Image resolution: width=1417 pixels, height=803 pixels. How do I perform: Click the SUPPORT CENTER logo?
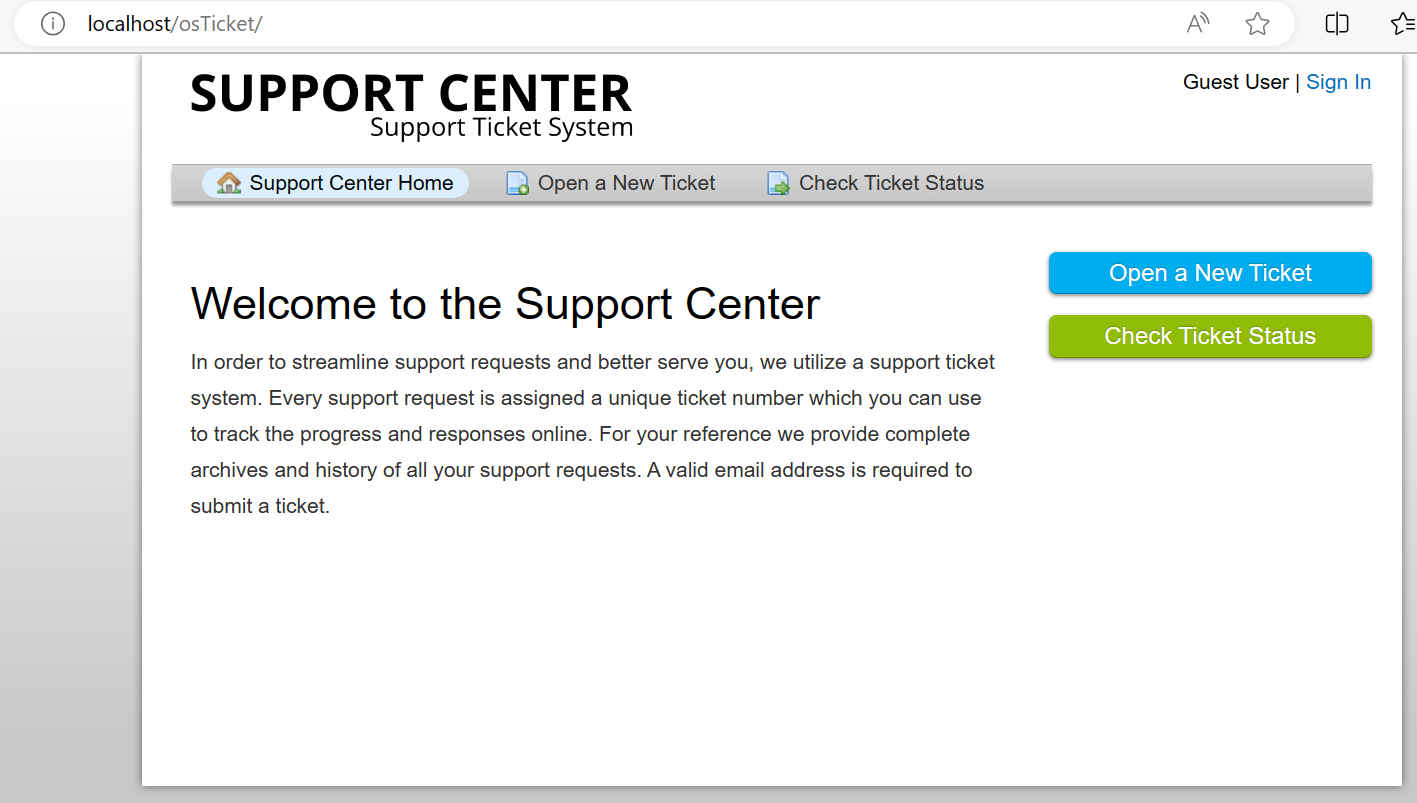(411, 94)
